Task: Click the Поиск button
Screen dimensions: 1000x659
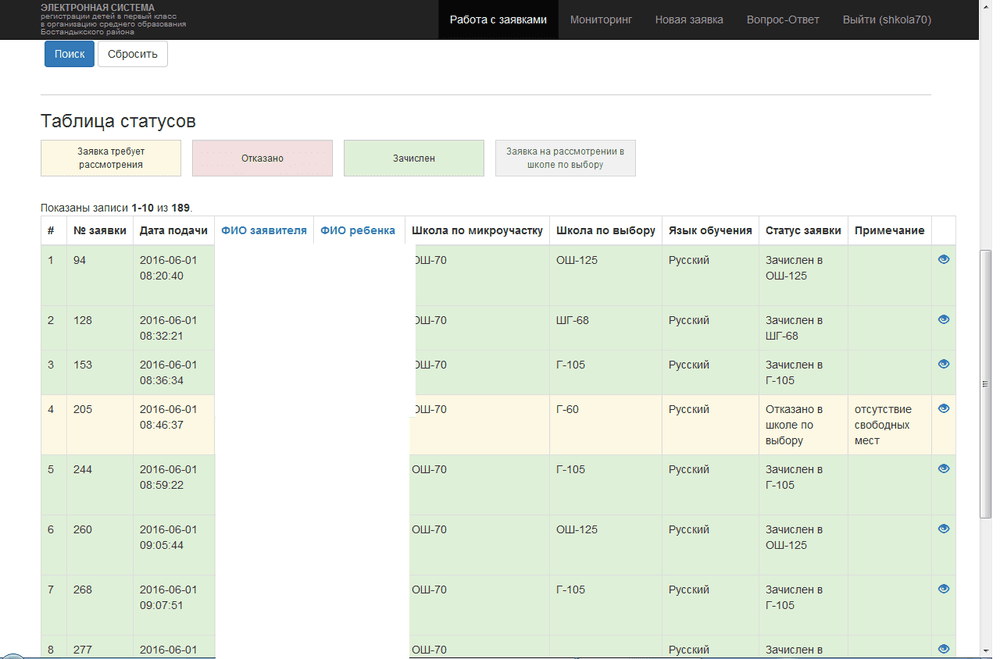Action: pos(70,54)
